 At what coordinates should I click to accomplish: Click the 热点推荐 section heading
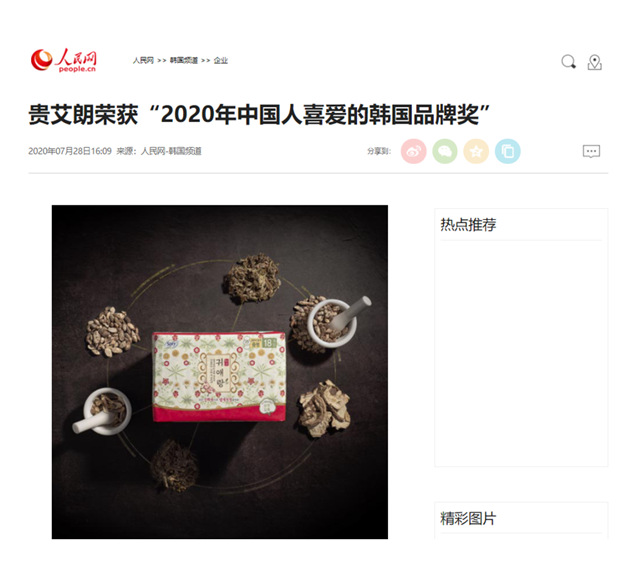click(468, 225)
